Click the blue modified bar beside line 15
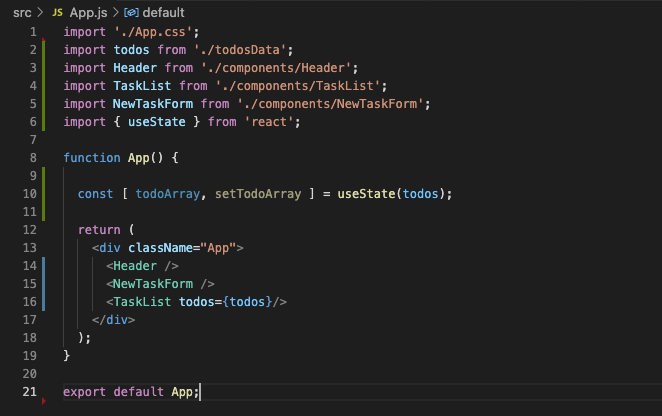The image size is (662, 416). pos(43,284)
